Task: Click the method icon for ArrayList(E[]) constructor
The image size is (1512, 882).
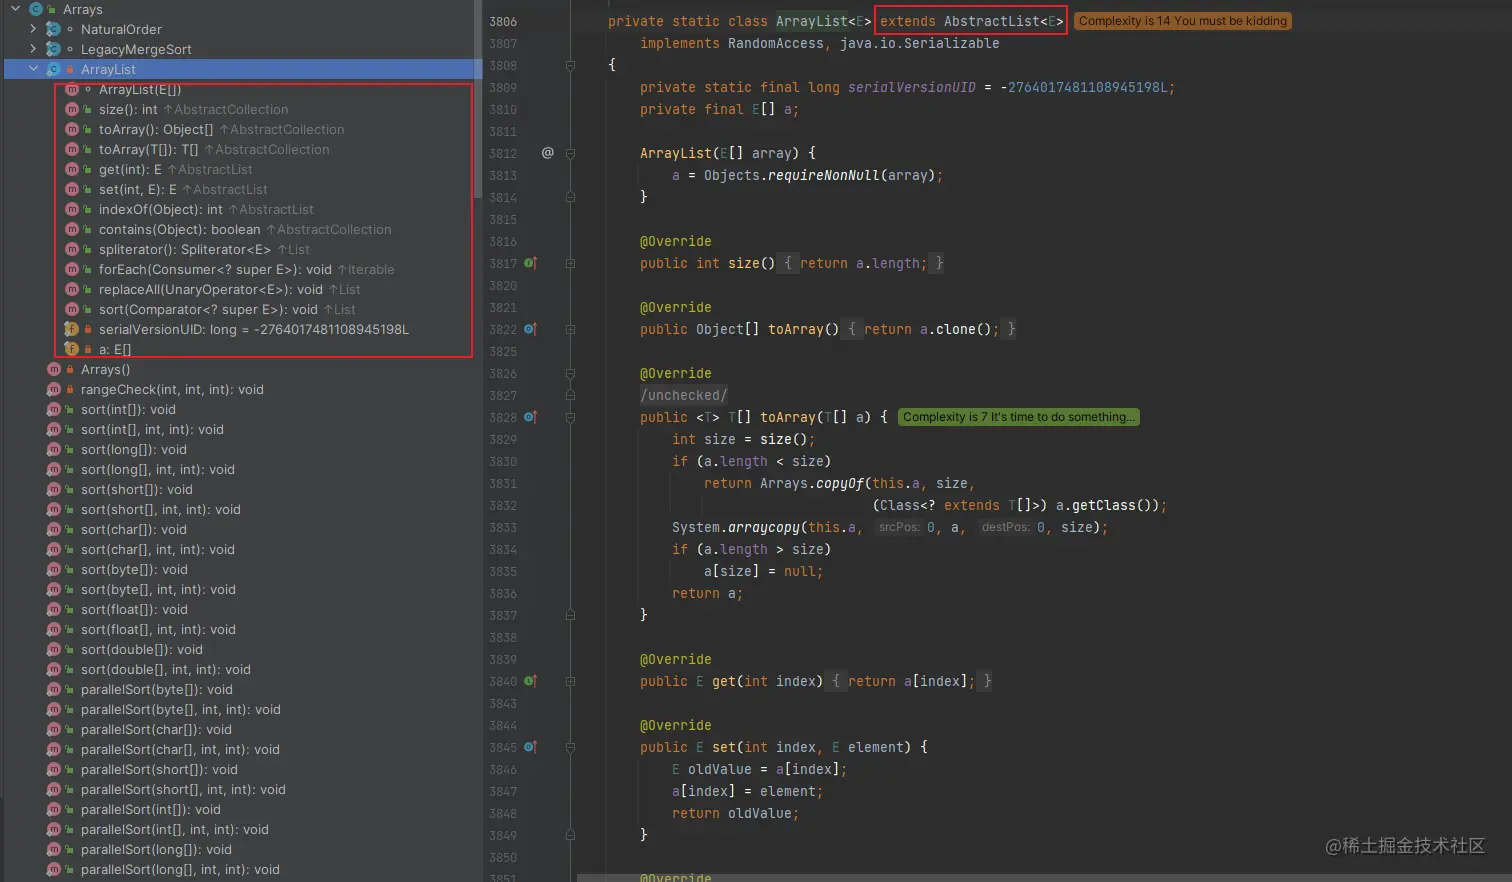Action: pyautogui.click(x=72, y=89)
